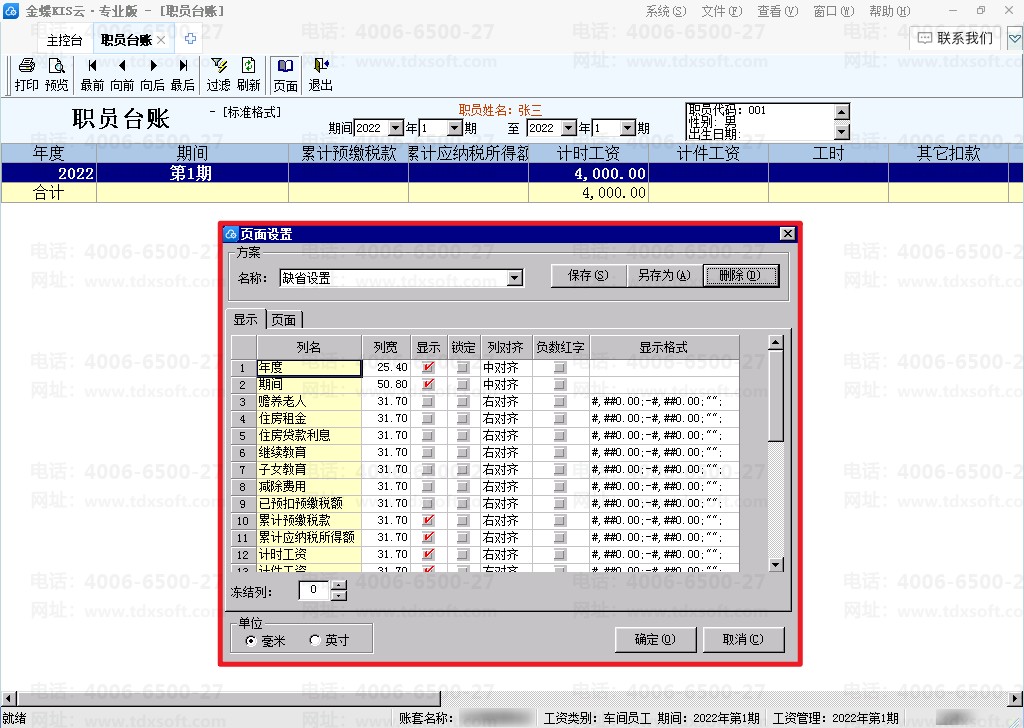Click 显示格式 cell for 减除费用 row
The image size is (1024, 728).
664,486
